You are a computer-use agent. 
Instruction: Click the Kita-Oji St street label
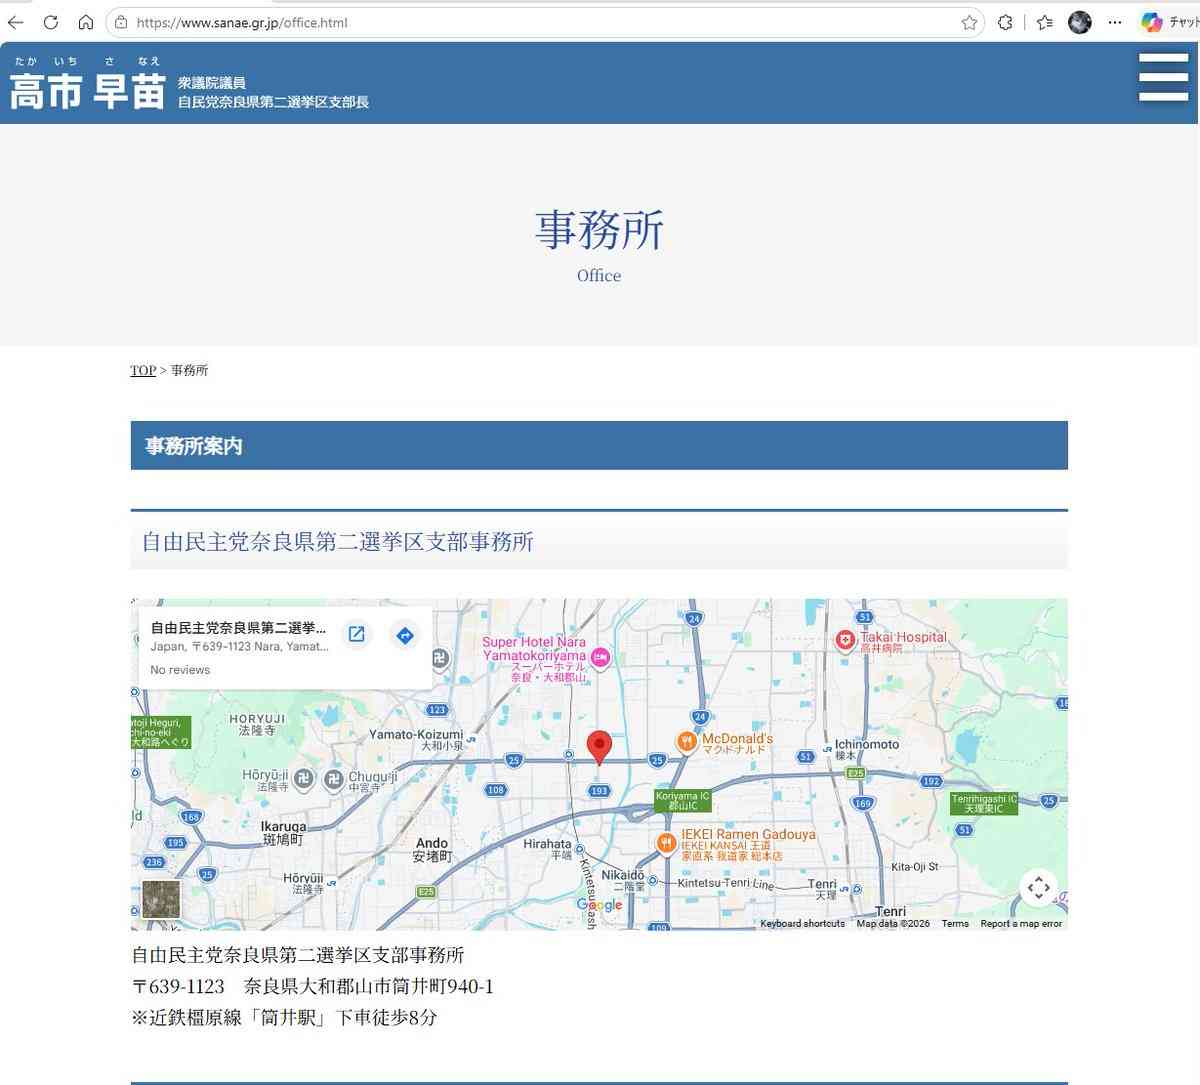pos(915,867)
